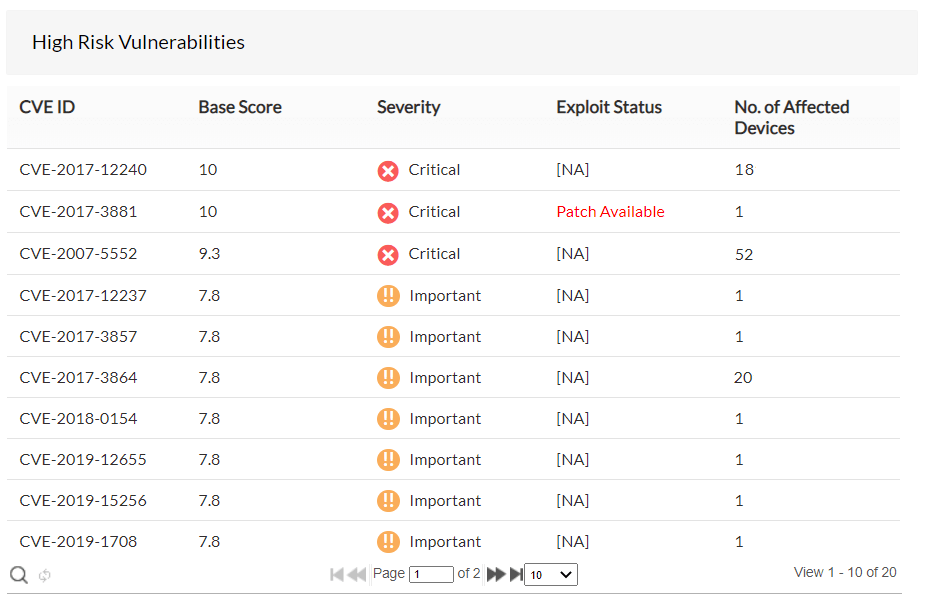The width and height of the screenshot is (925, 612).
Task: Click the Important severity icon for CVE-2017-12237
Action: (x=388, y=295)
